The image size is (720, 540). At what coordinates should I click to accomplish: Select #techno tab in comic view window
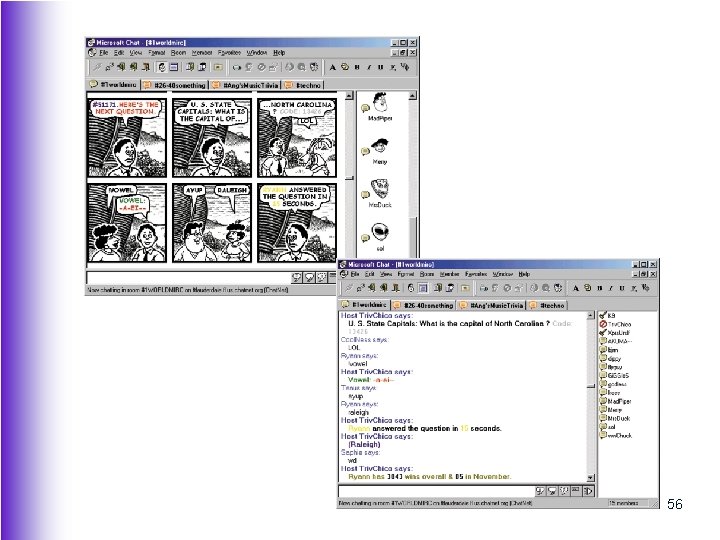click(303, 85)
